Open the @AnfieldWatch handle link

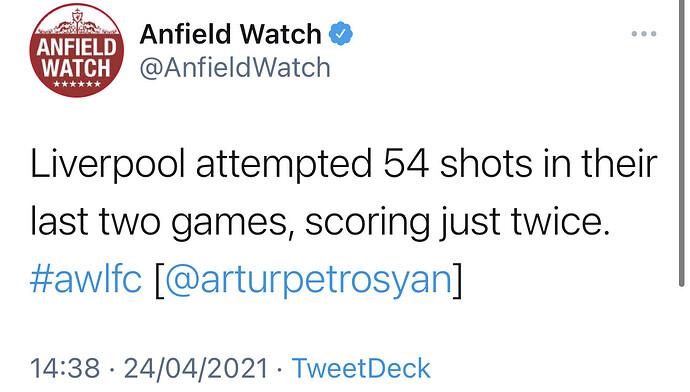(235, 68)
